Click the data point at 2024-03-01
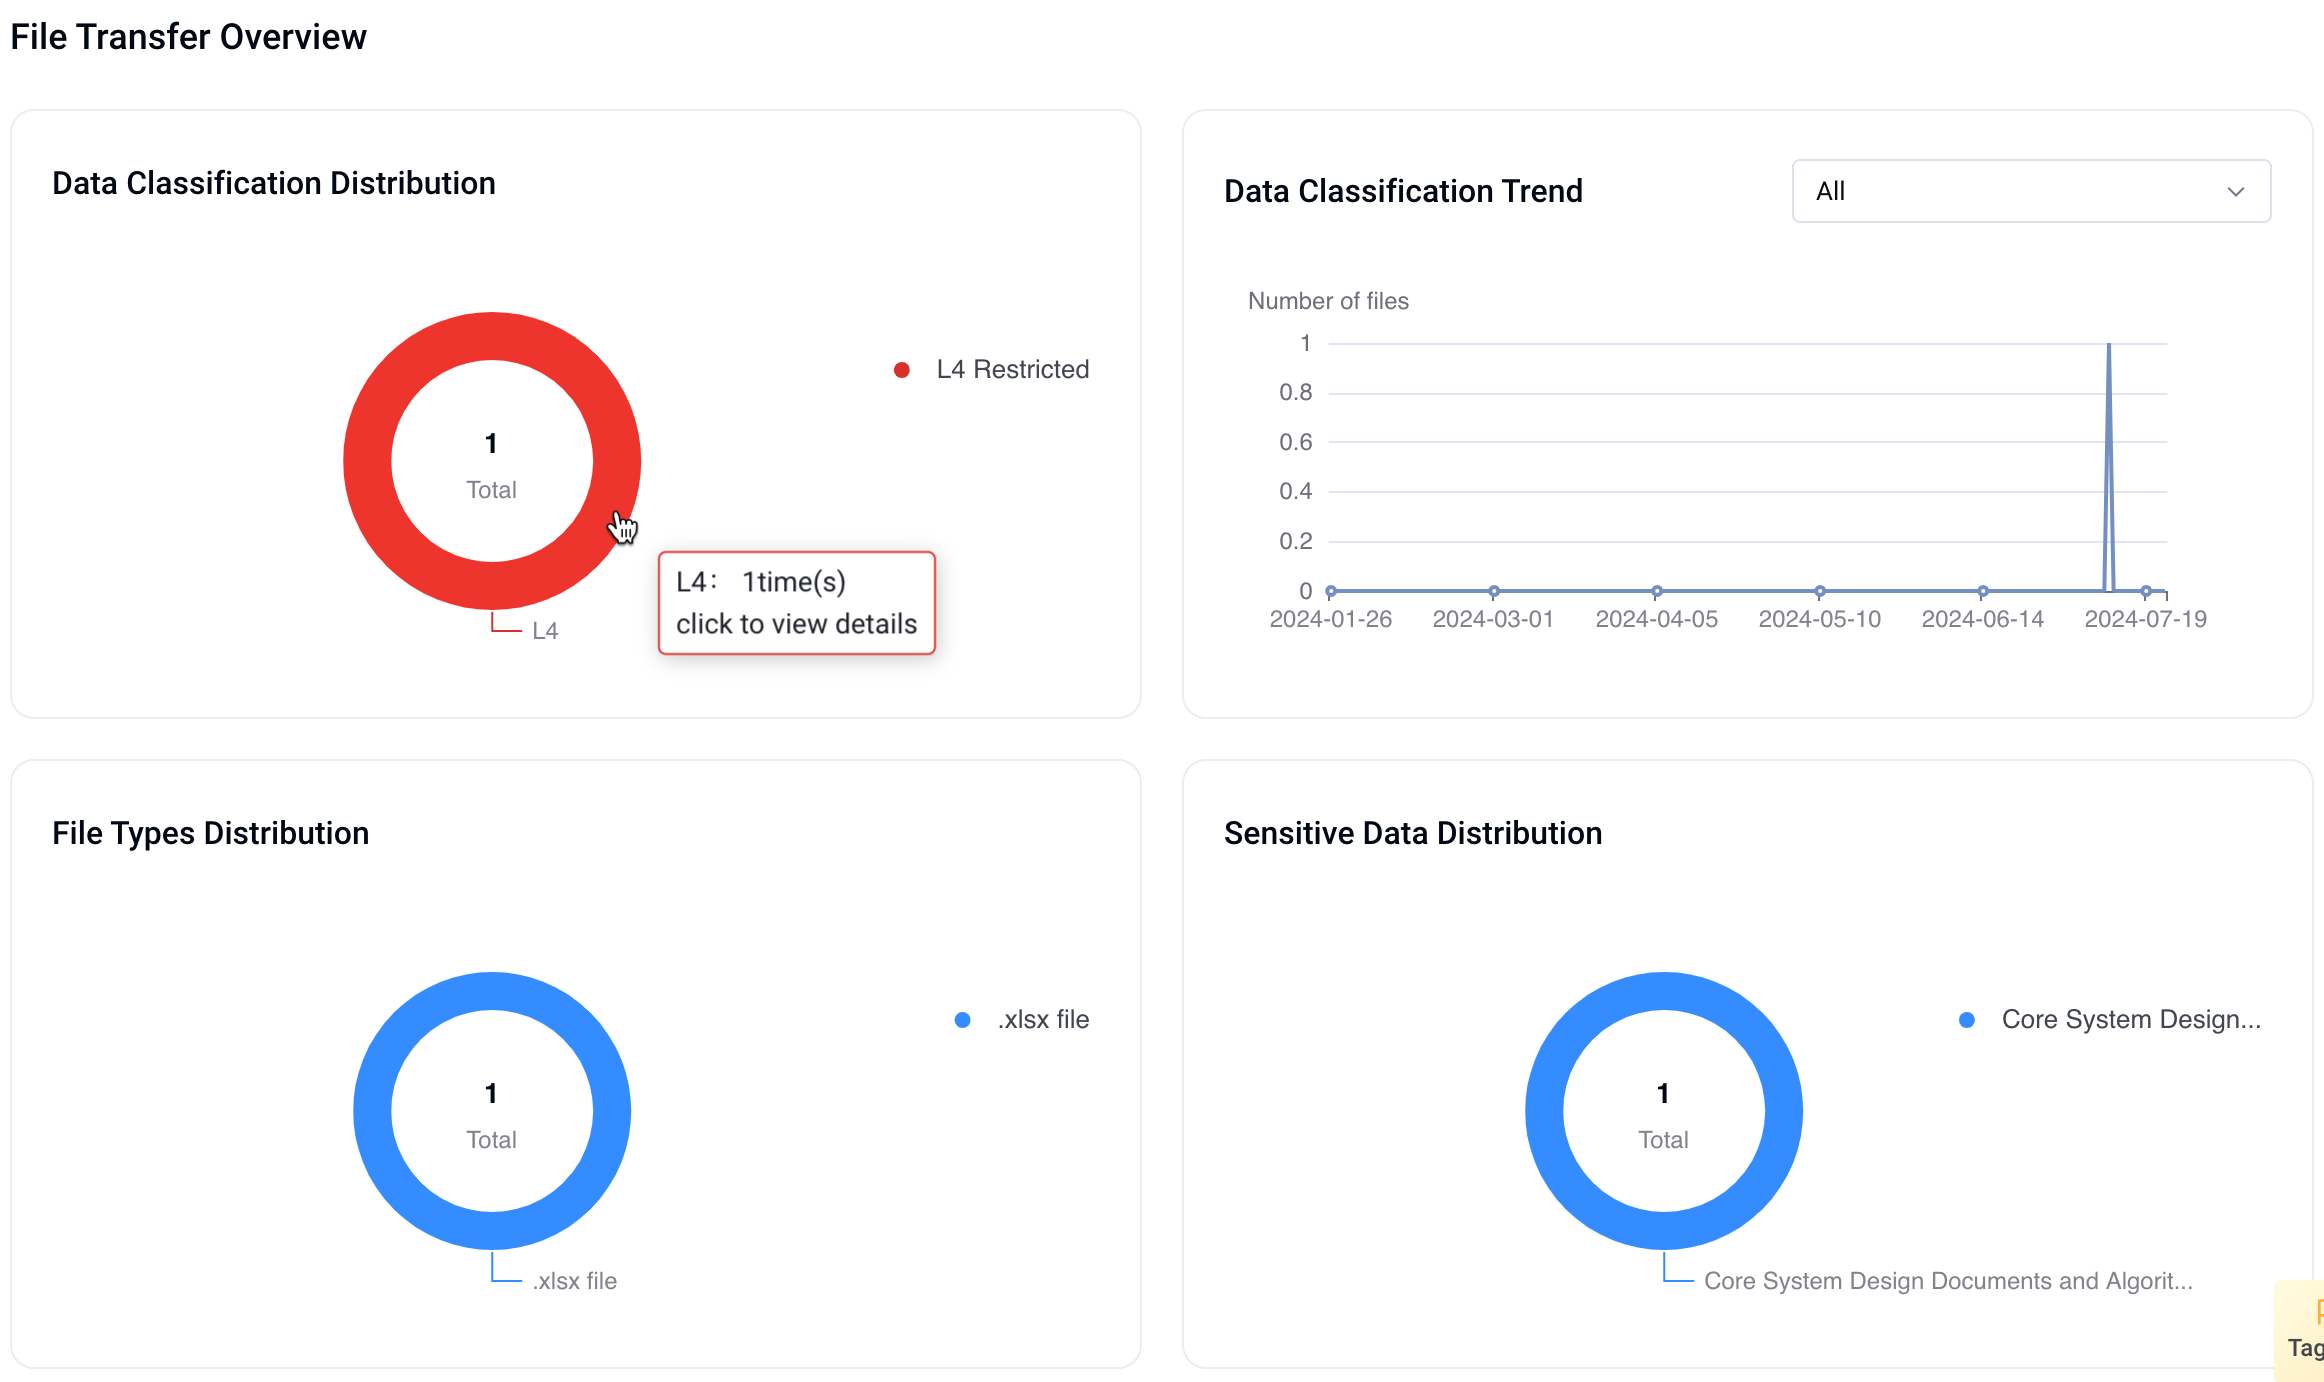 pos(1494,591)
